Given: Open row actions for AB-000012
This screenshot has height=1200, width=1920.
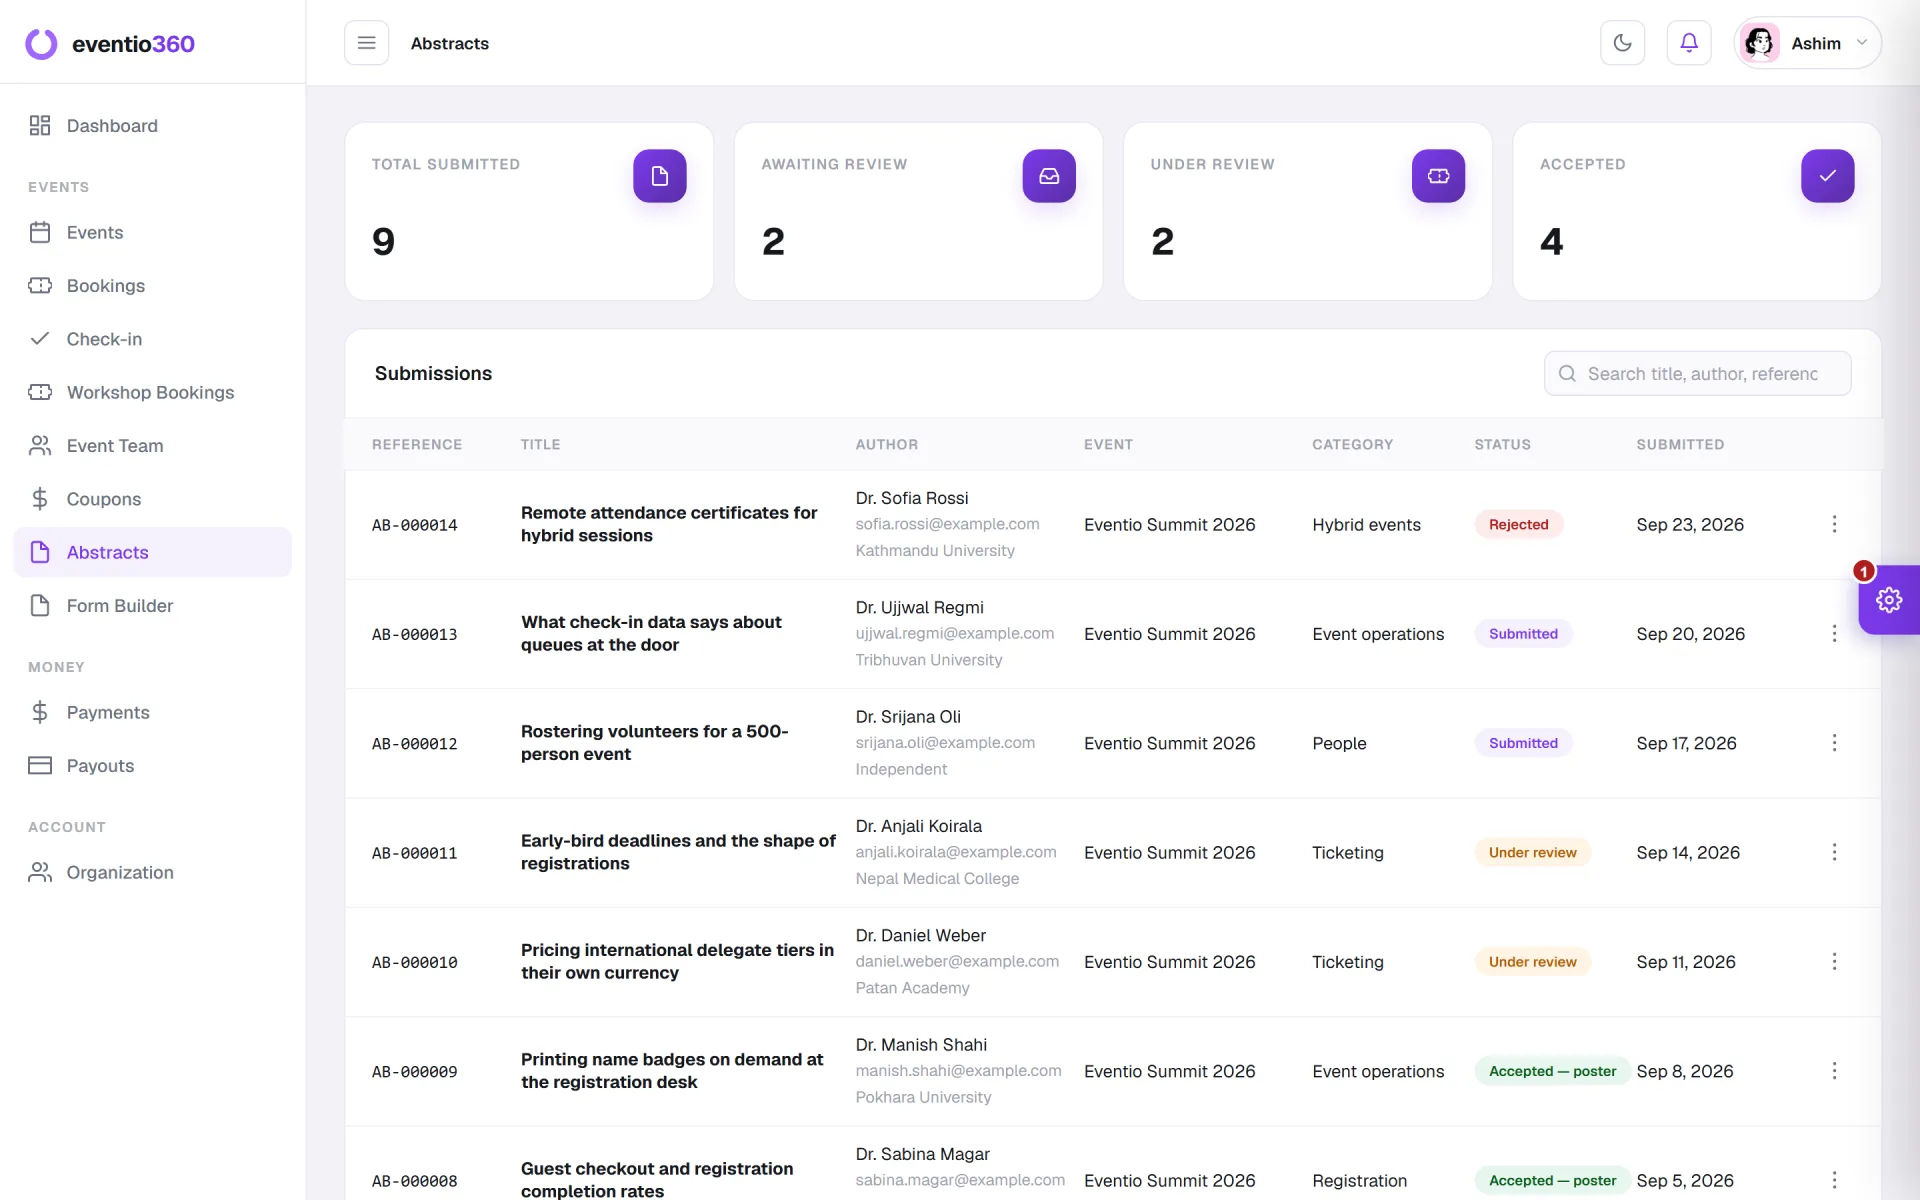Looking at the screenshot, I should click(x=1834, y=743).
